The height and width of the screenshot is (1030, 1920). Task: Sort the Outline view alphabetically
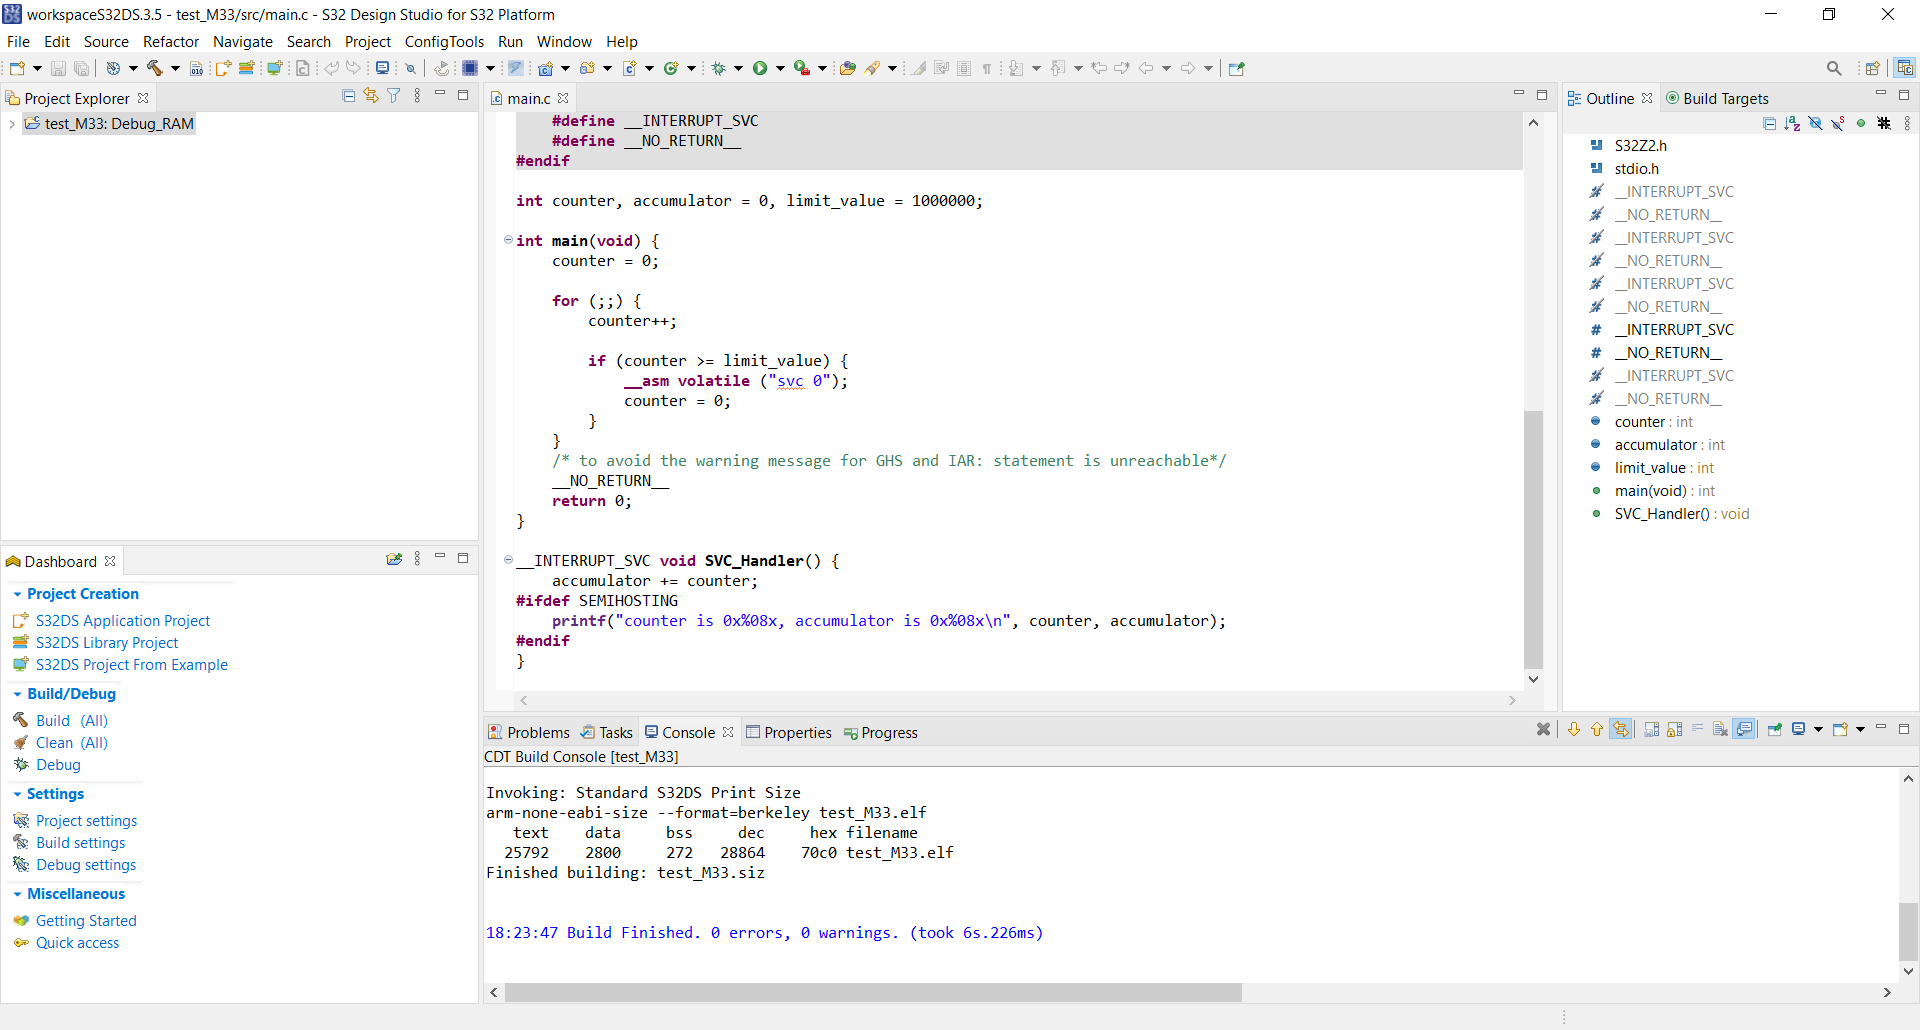click(1792, 123)
